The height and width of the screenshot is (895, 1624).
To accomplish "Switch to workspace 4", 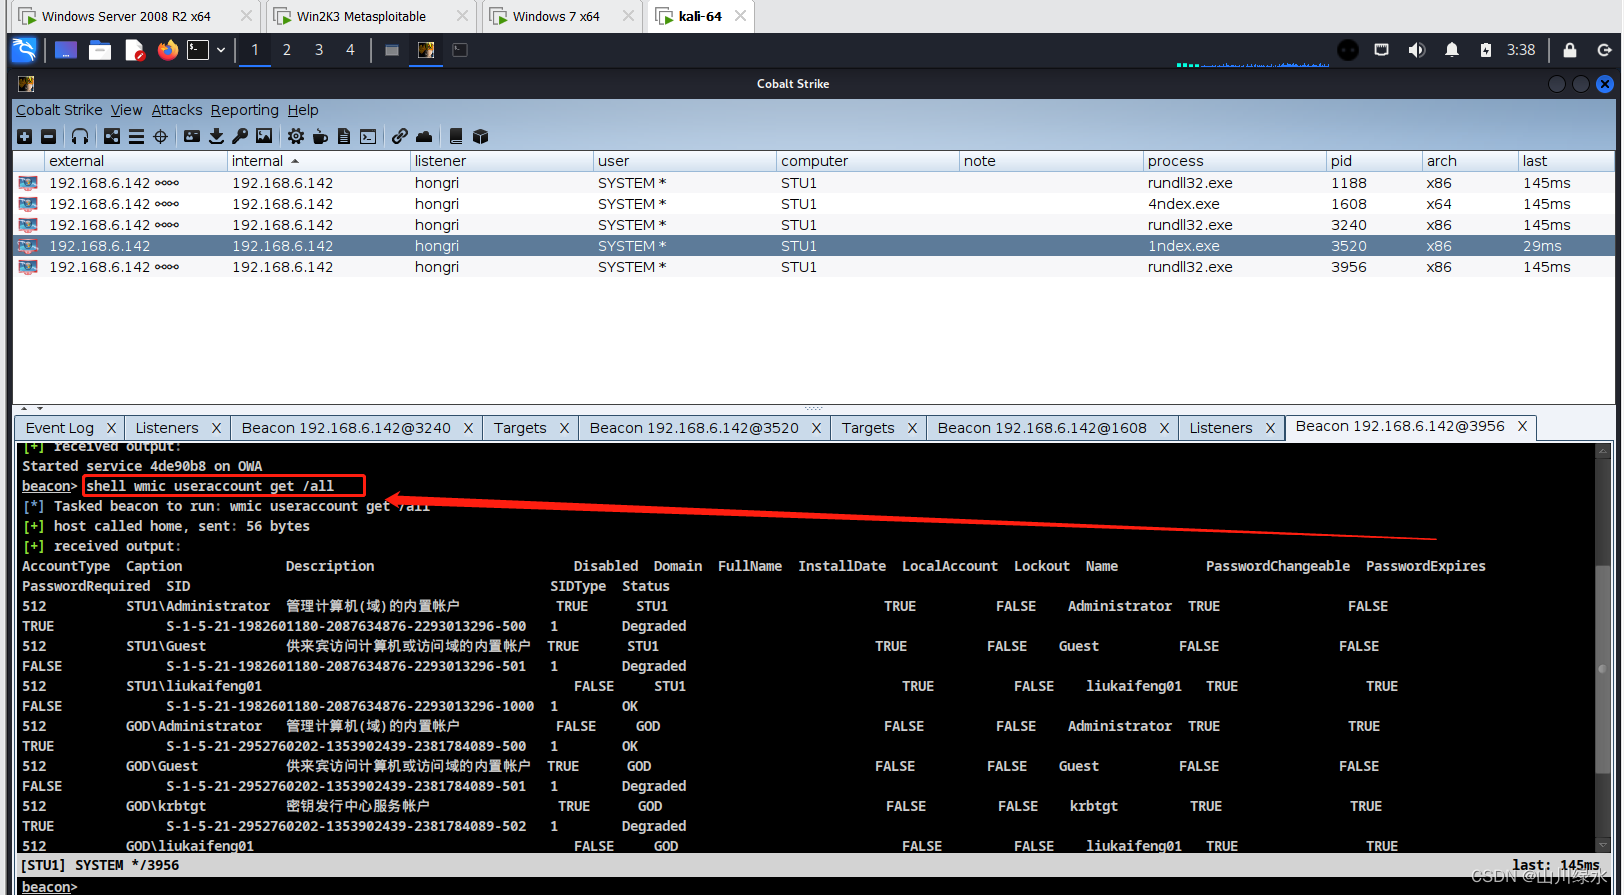I will (x=350, y=50).
